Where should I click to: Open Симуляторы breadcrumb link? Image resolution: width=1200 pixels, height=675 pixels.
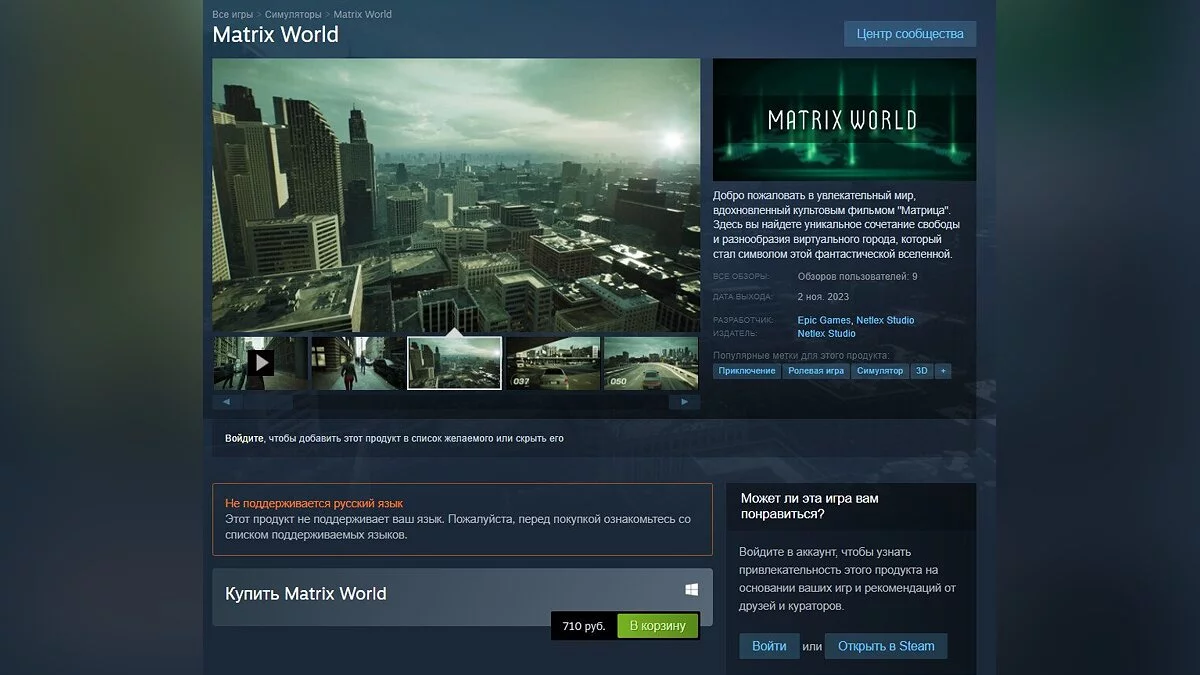click(293, 15)
